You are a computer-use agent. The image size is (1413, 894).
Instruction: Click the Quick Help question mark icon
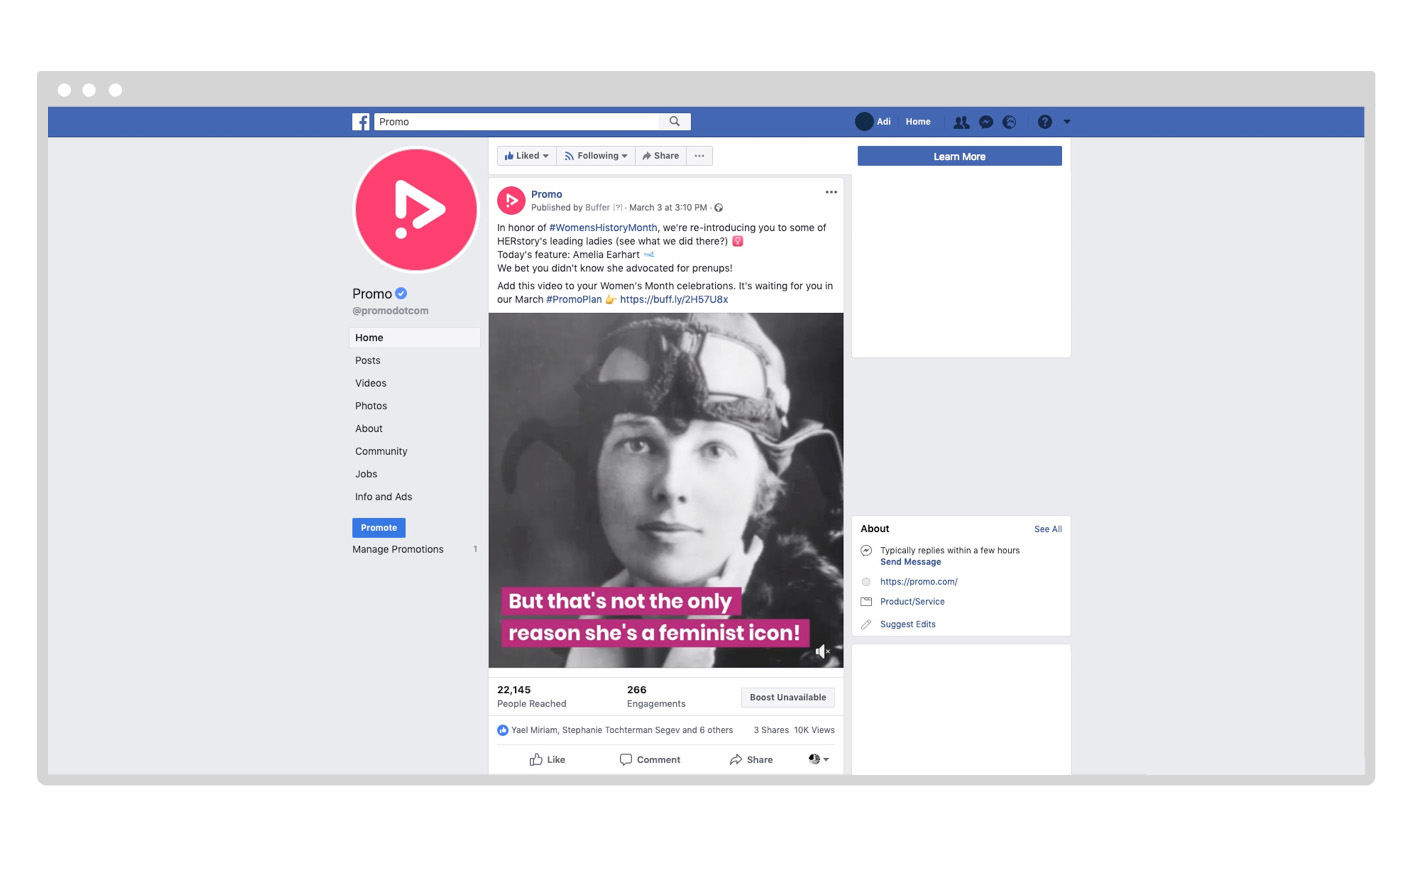[1044, 122]
